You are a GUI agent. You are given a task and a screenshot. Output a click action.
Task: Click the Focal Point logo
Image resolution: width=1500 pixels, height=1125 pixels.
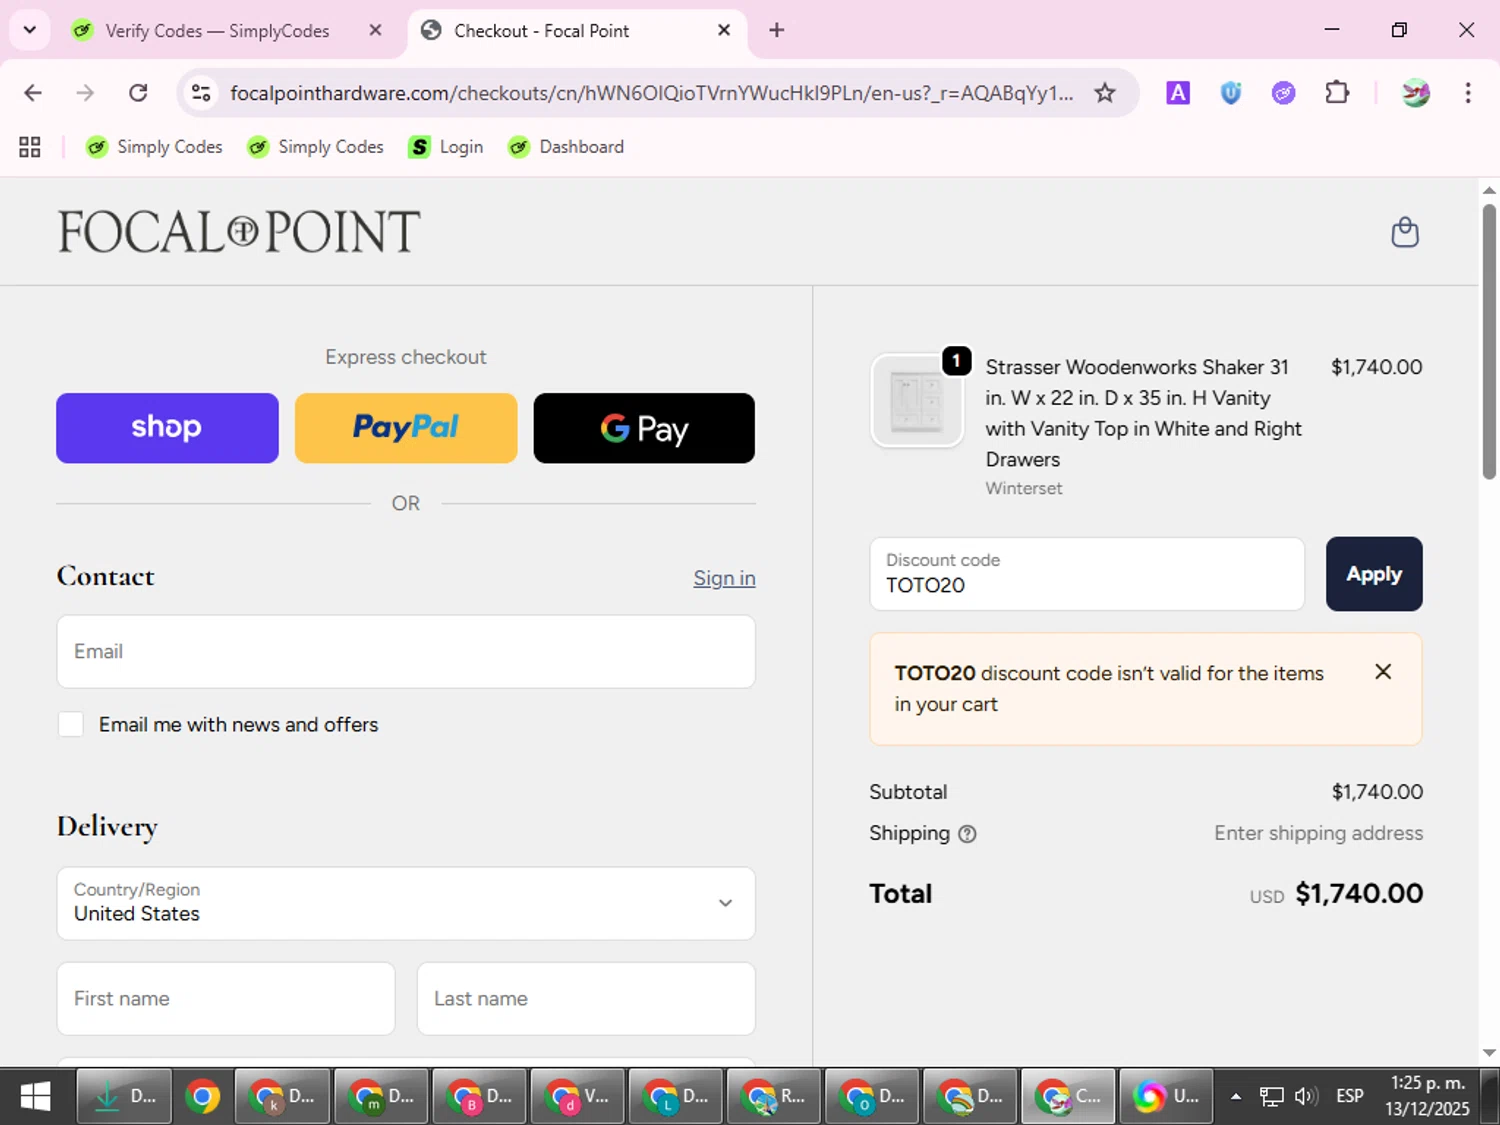[239, 232]
